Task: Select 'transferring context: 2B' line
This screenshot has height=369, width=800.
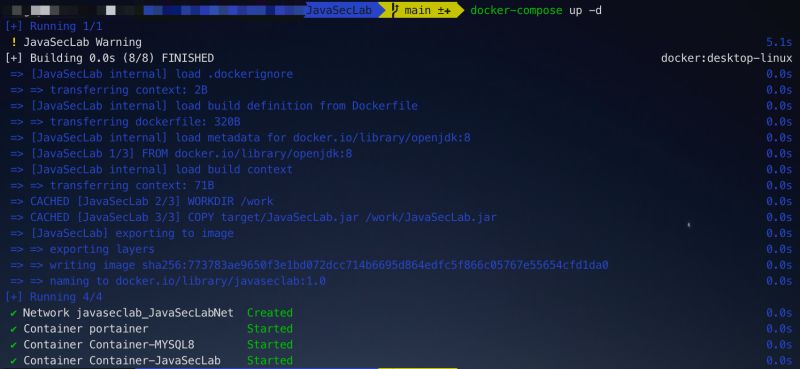Action: [109, 90]
